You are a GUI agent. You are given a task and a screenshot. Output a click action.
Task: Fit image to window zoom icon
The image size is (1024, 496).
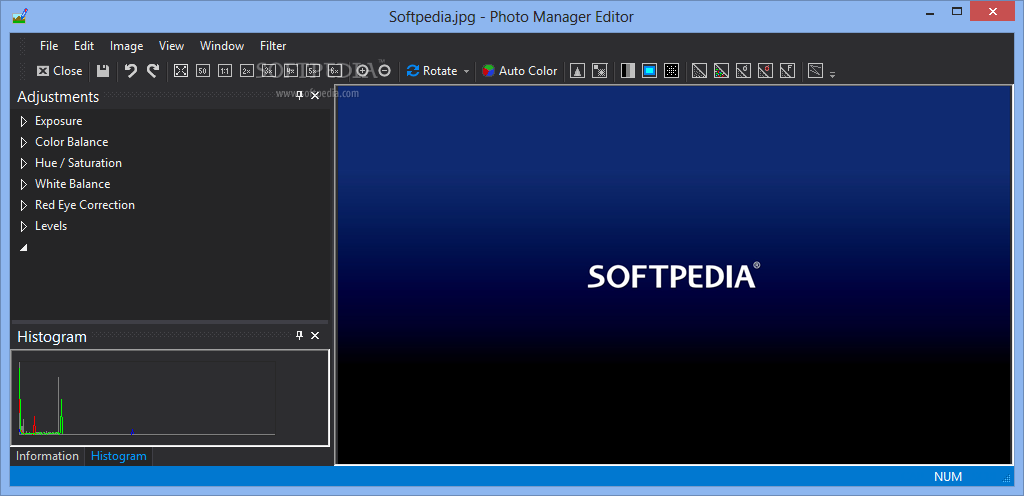[181, 70]
